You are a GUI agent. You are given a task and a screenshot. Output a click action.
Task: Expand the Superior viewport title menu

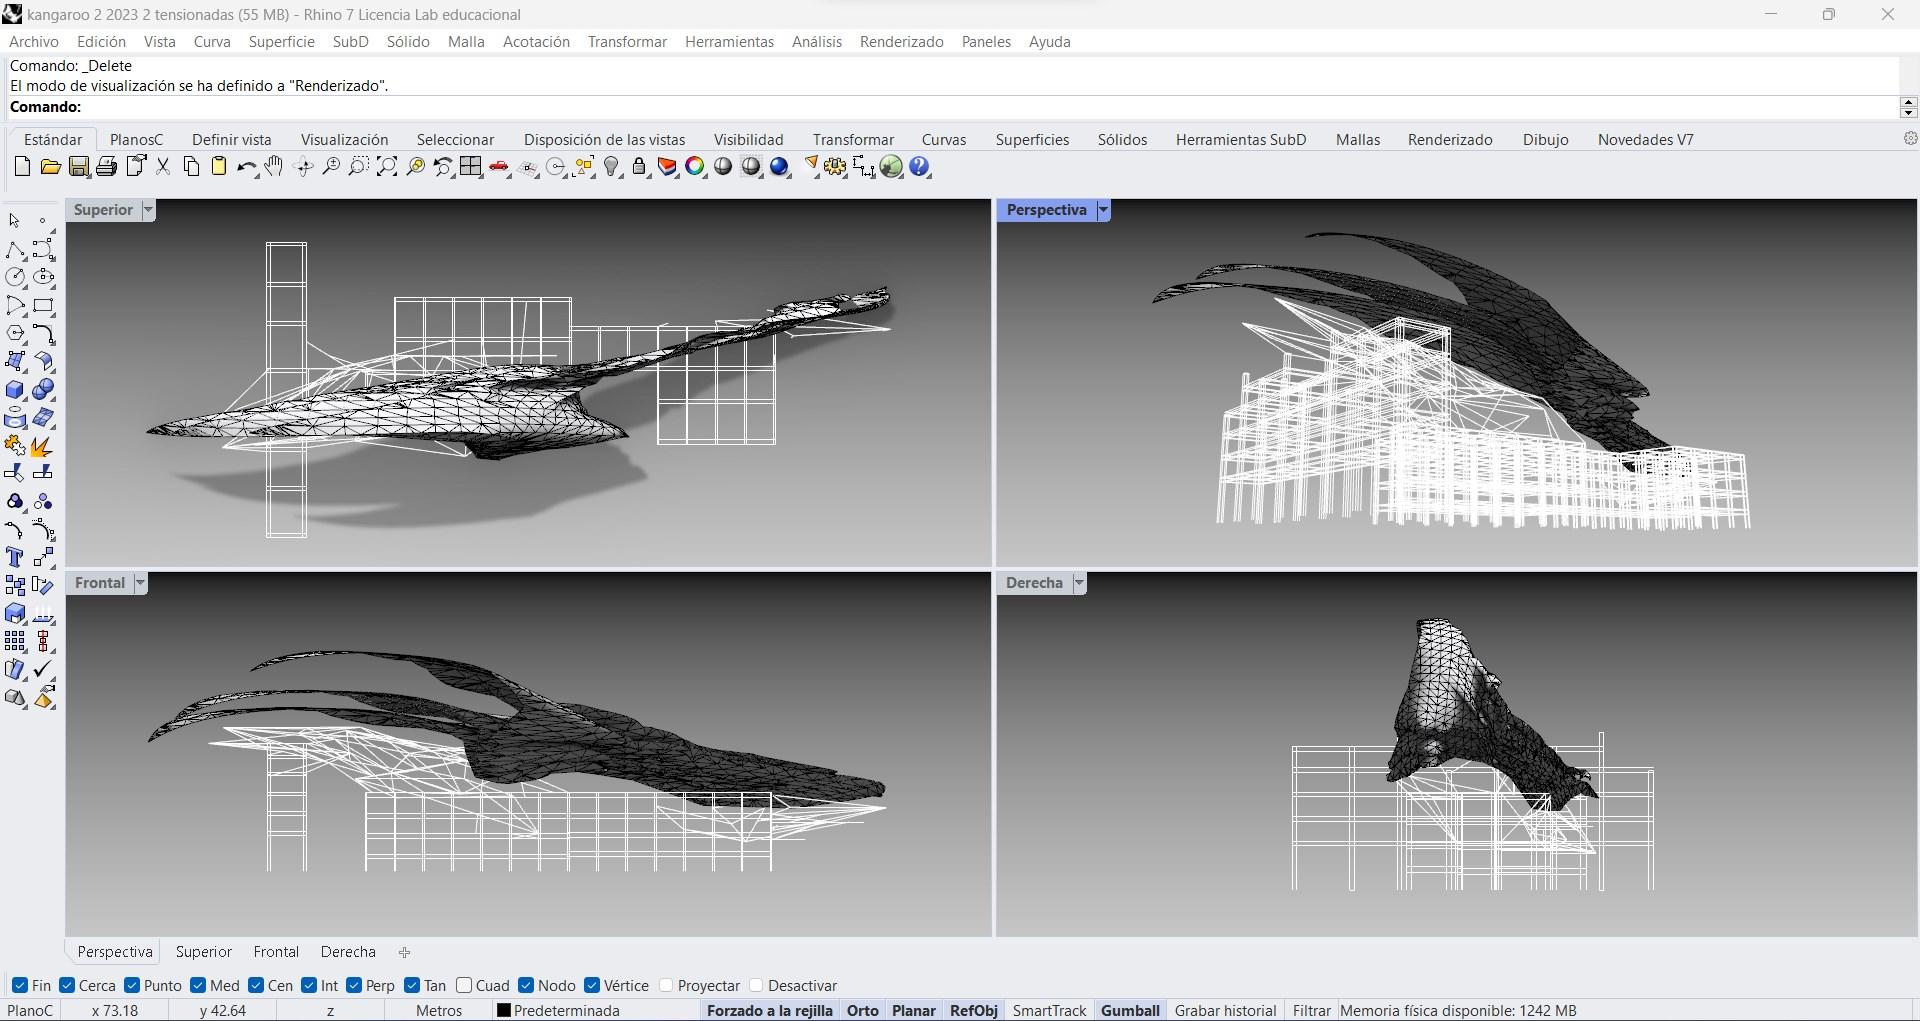coord(148,210)
